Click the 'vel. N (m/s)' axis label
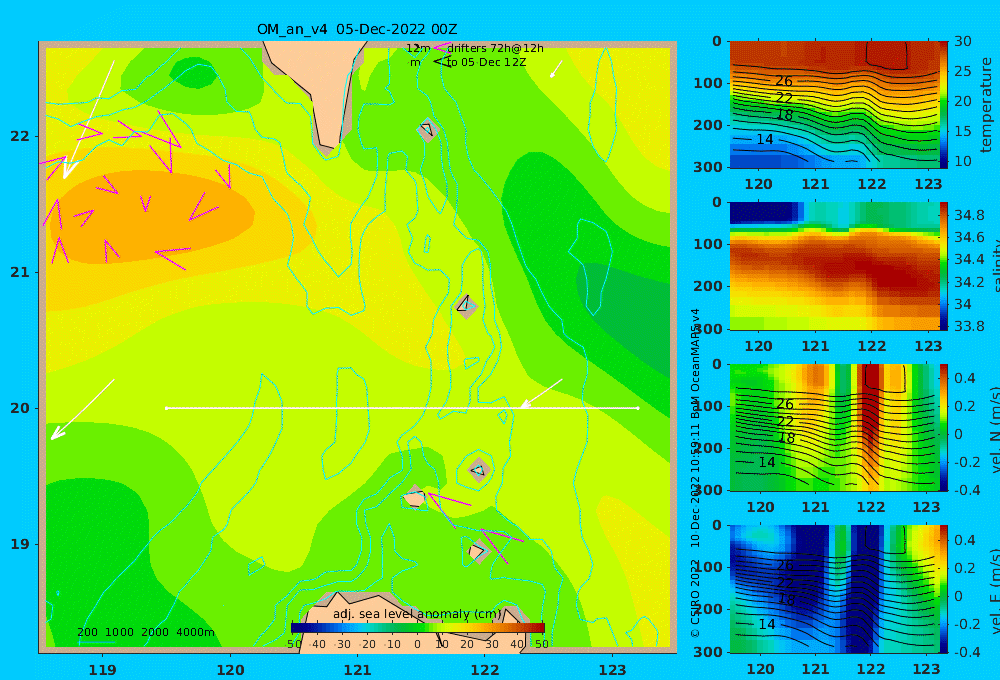Screen dimensions: 1000x680 pyautogui.click(x=995, y=429)
